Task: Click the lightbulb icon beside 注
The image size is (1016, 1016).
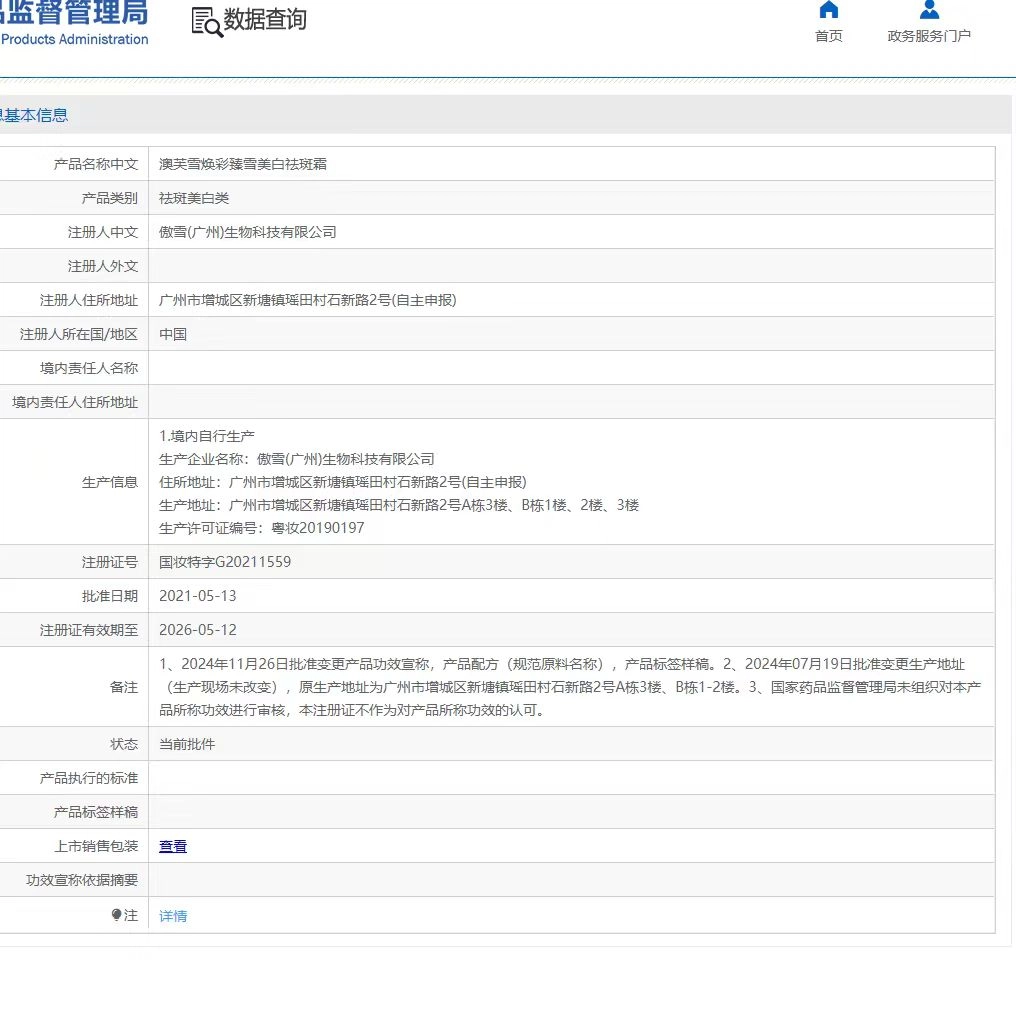Action: click(117, 915)
